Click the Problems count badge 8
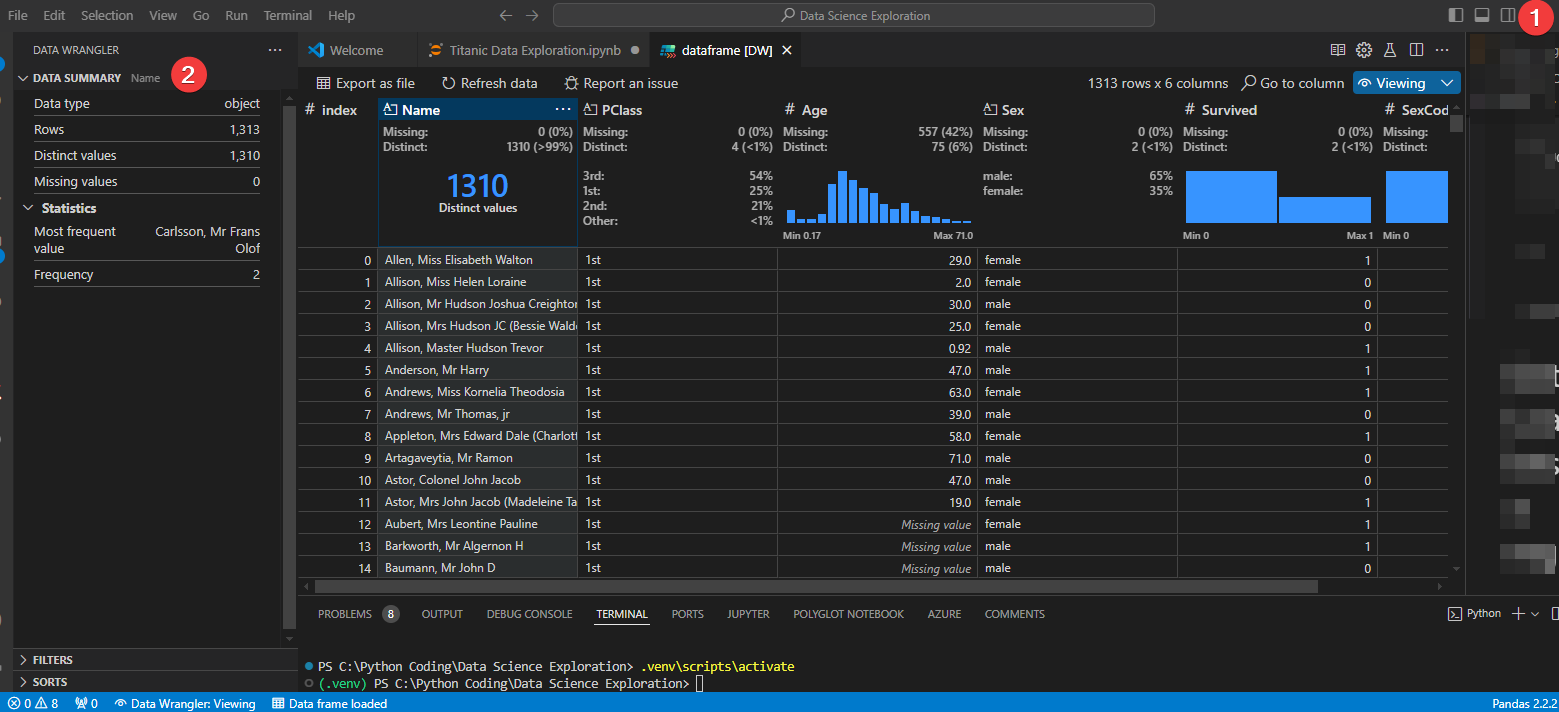 pos(390,614)
